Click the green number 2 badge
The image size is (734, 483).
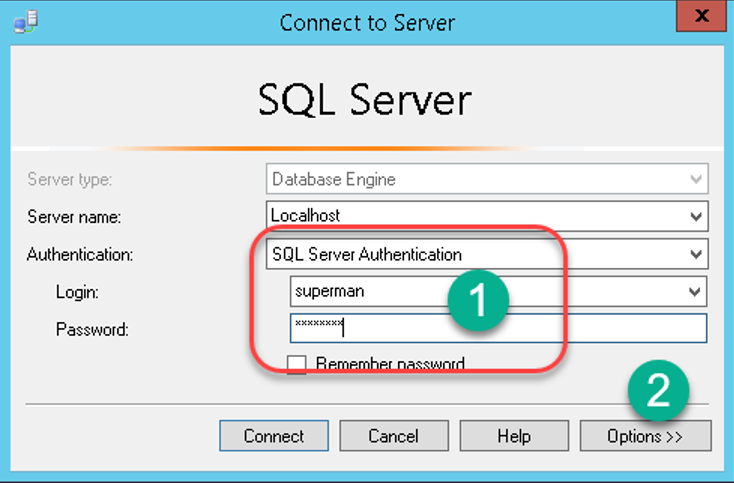pyautogui.click(x=658, y=390)
